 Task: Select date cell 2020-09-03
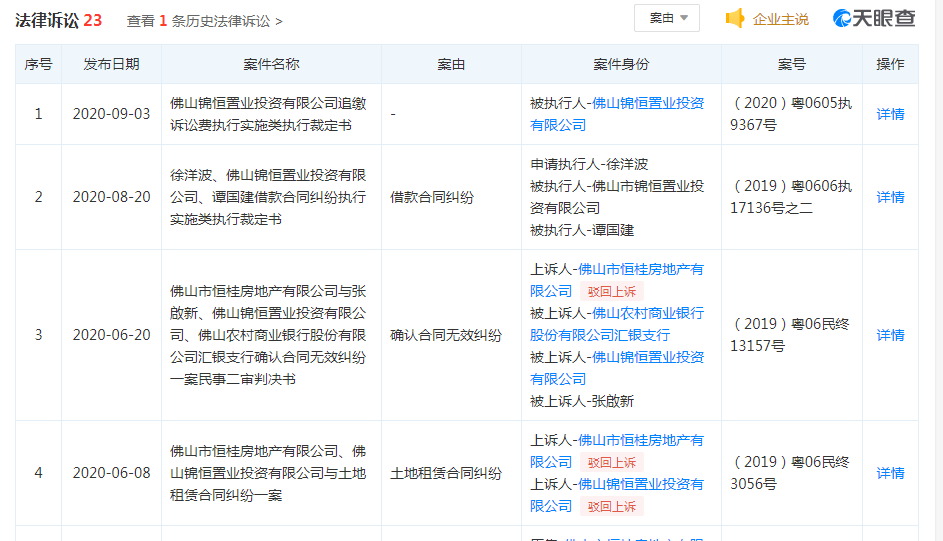click(111, 114)
